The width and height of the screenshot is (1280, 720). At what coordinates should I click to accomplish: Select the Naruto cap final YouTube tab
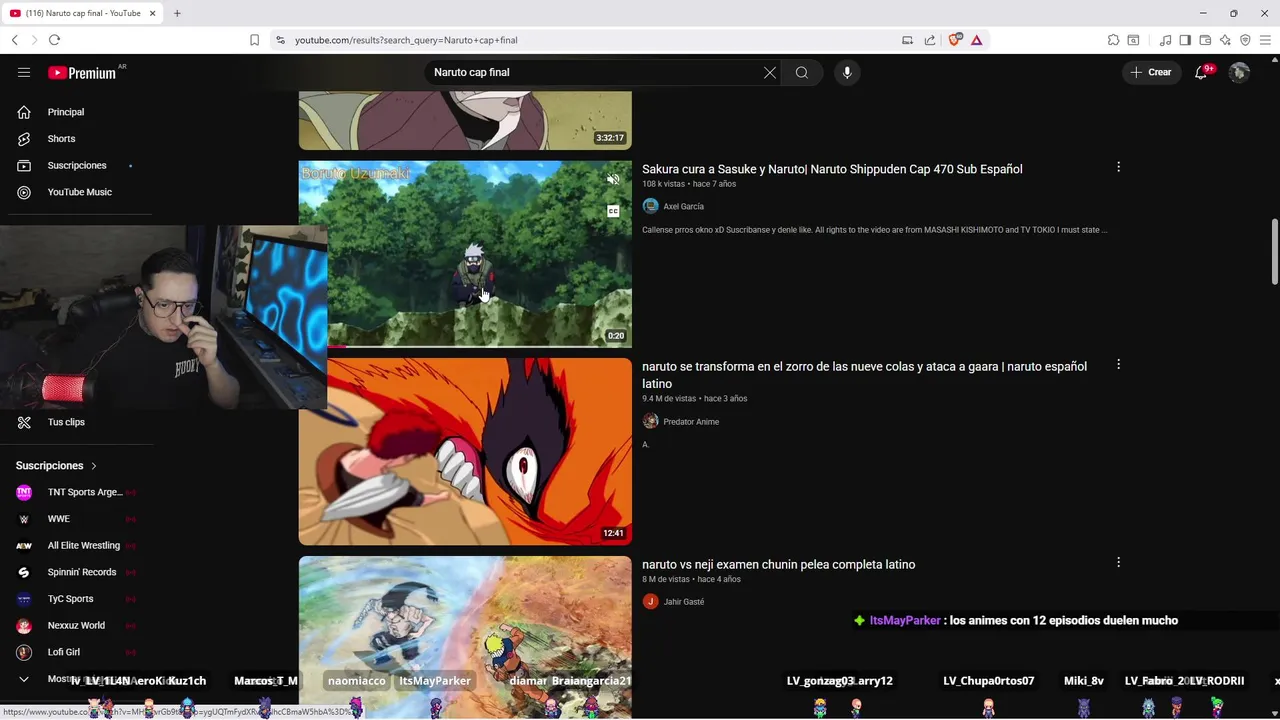(x=82, y=13)
